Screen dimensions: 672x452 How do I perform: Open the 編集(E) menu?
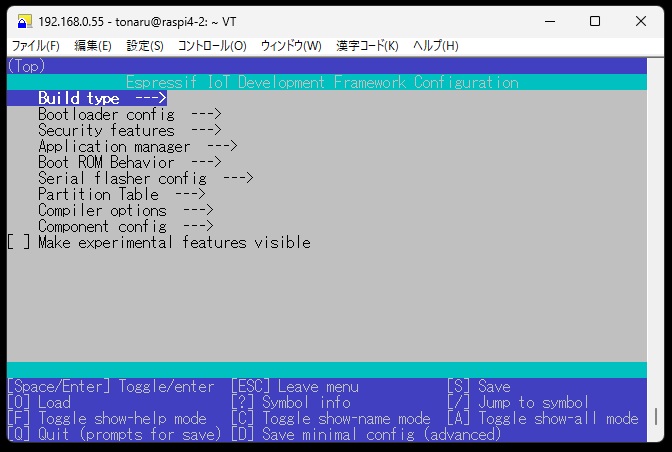pyautogui.click(x=93, y=46)
